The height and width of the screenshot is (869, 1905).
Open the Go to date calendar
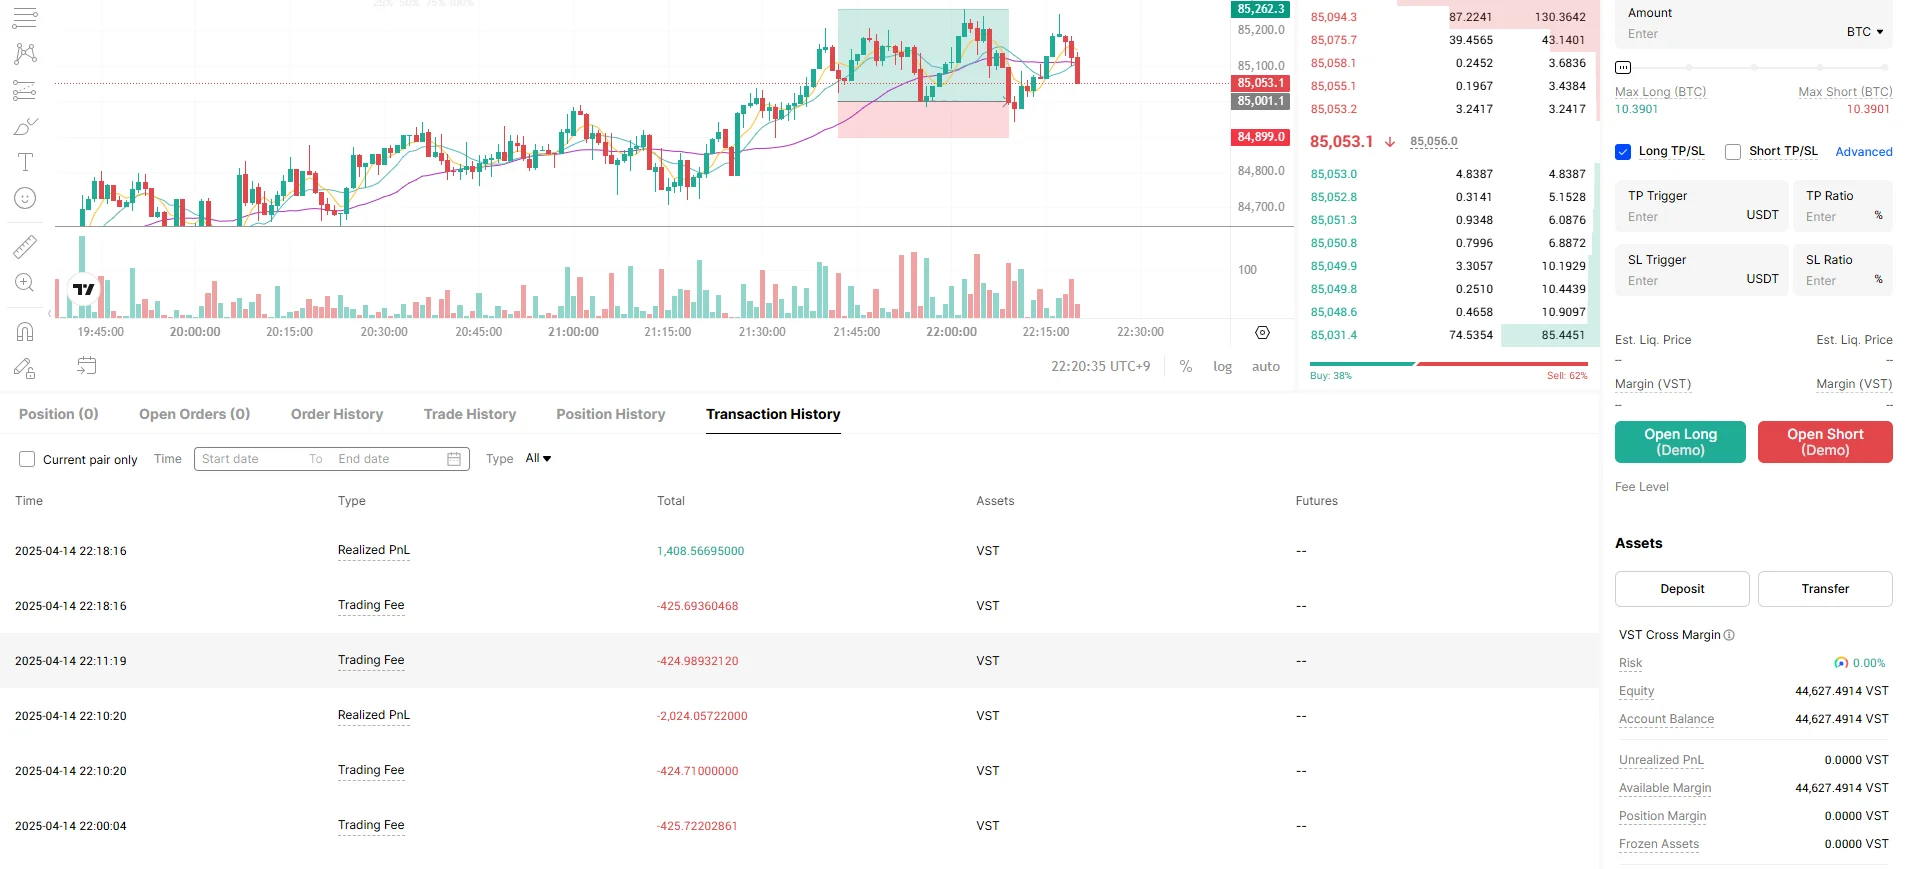(87, 365)
